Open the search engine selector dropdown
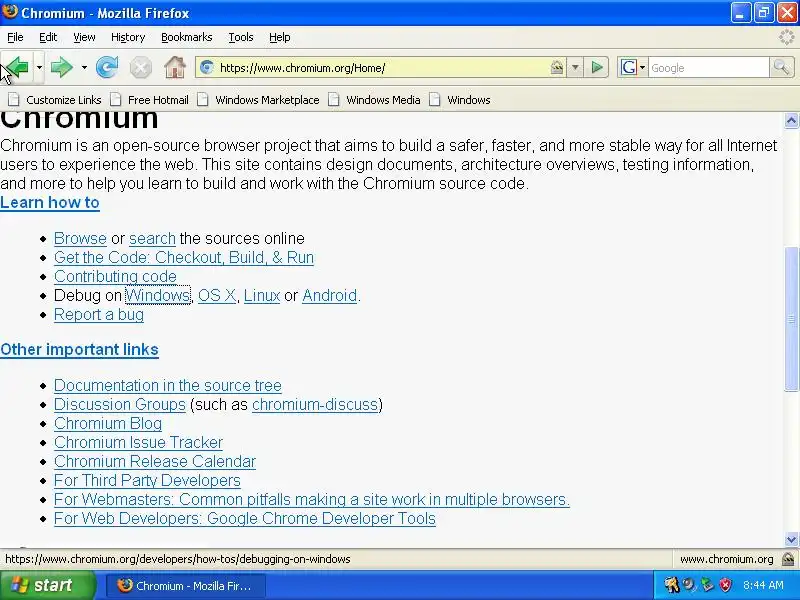The height and width of the screenshot is (600, 800). click(x=642, y=67)
